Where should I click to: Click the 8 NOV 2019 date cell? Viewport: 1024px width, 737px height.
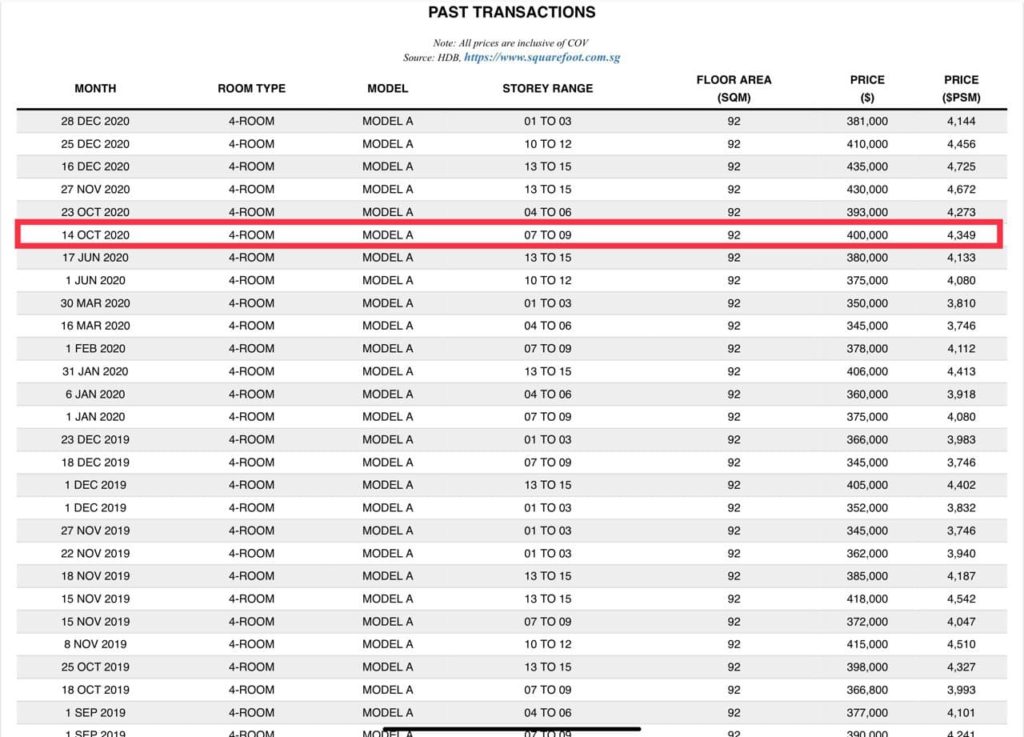coord(96,644)
